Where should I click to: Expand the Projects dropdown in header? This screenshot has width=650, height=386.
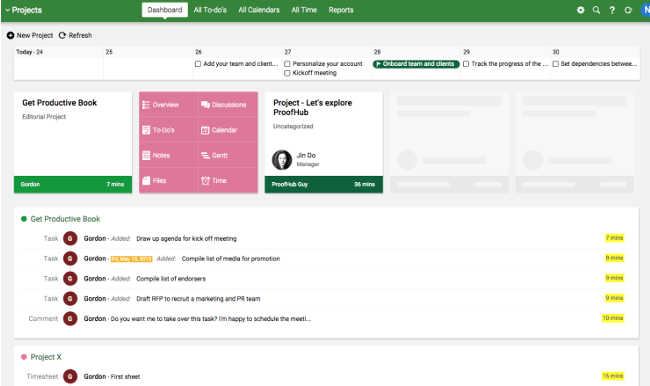pos(24,10)
